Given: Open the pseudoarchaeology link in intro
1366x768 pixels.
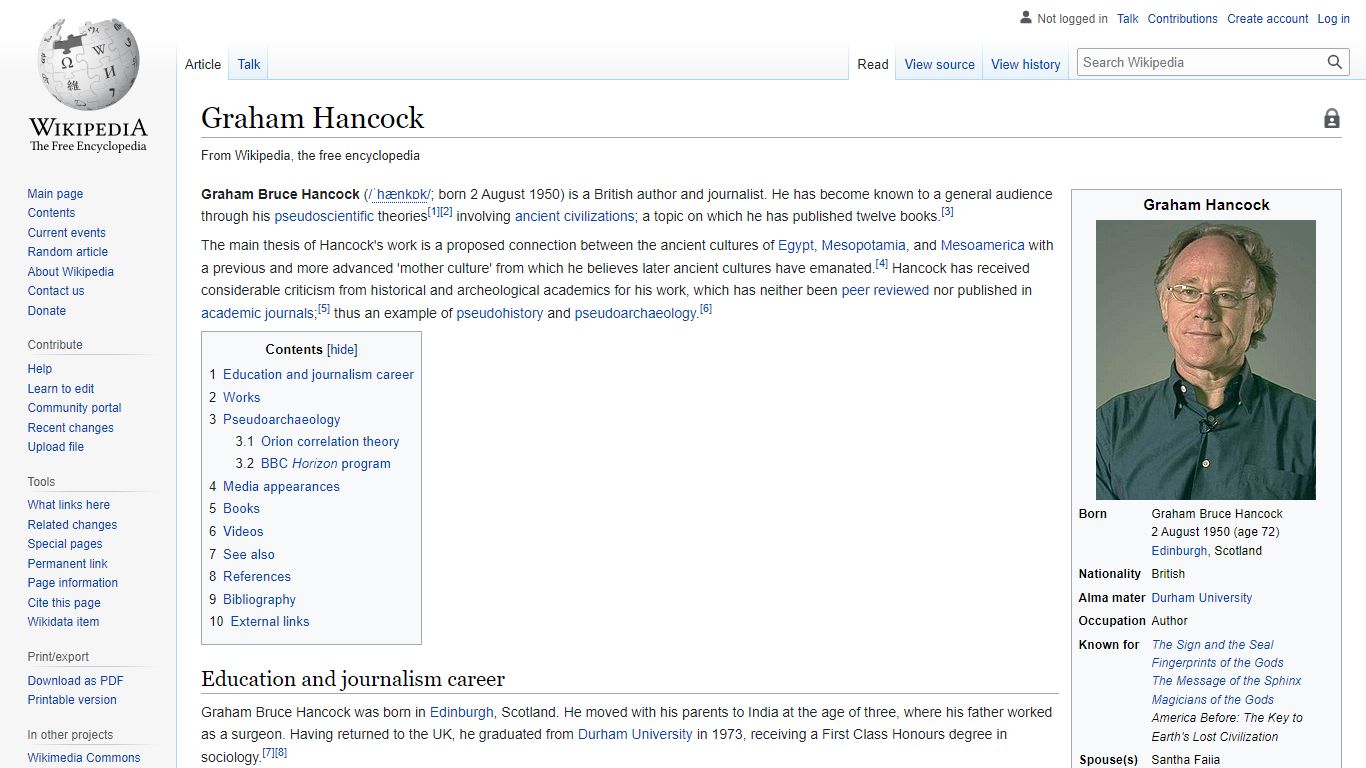Looking at the screenshot, I should pyautogui.click(x=636, y=313).
